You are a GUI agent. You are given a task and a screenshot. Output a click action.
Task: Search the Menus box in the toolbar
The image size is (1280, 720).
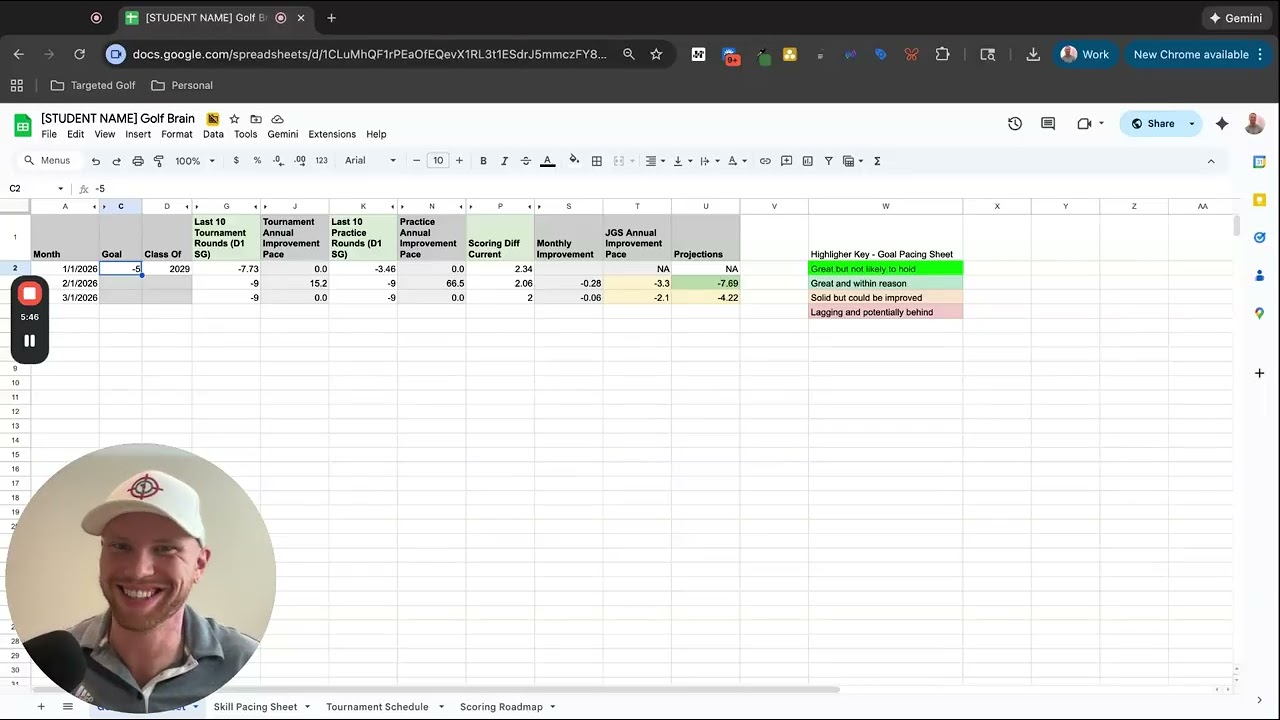(48, 161)
